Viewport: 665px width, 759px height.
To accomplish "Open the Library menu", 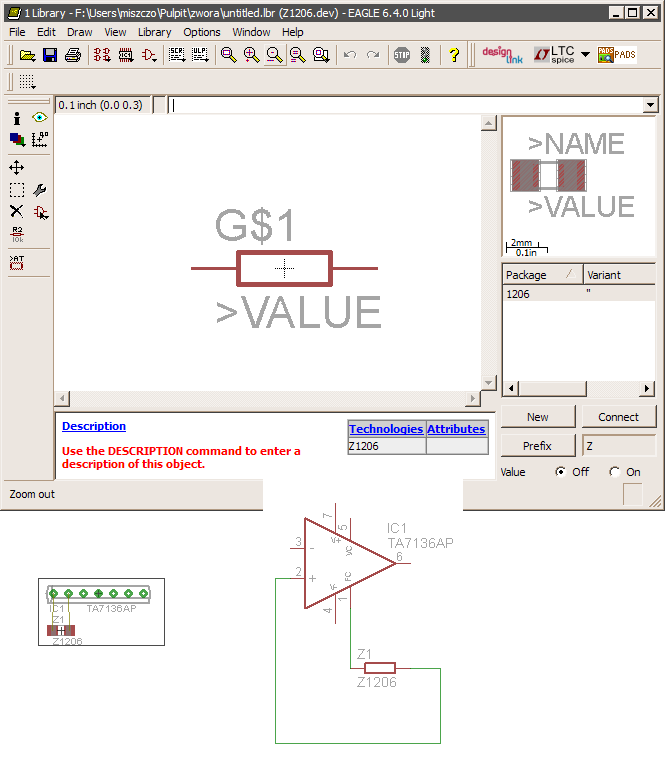I will [x=154, y=32].
